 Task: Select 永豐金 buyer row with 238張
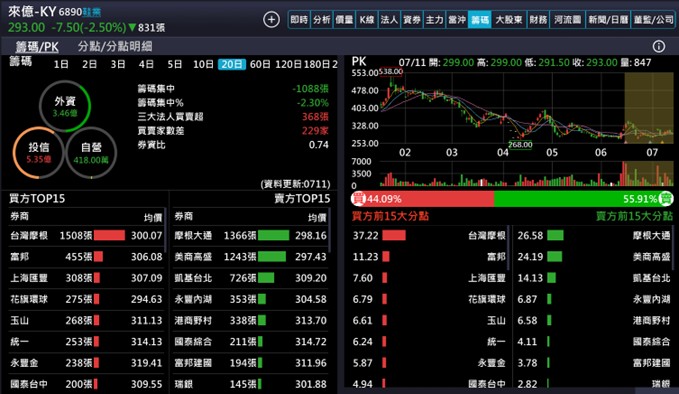86,363
